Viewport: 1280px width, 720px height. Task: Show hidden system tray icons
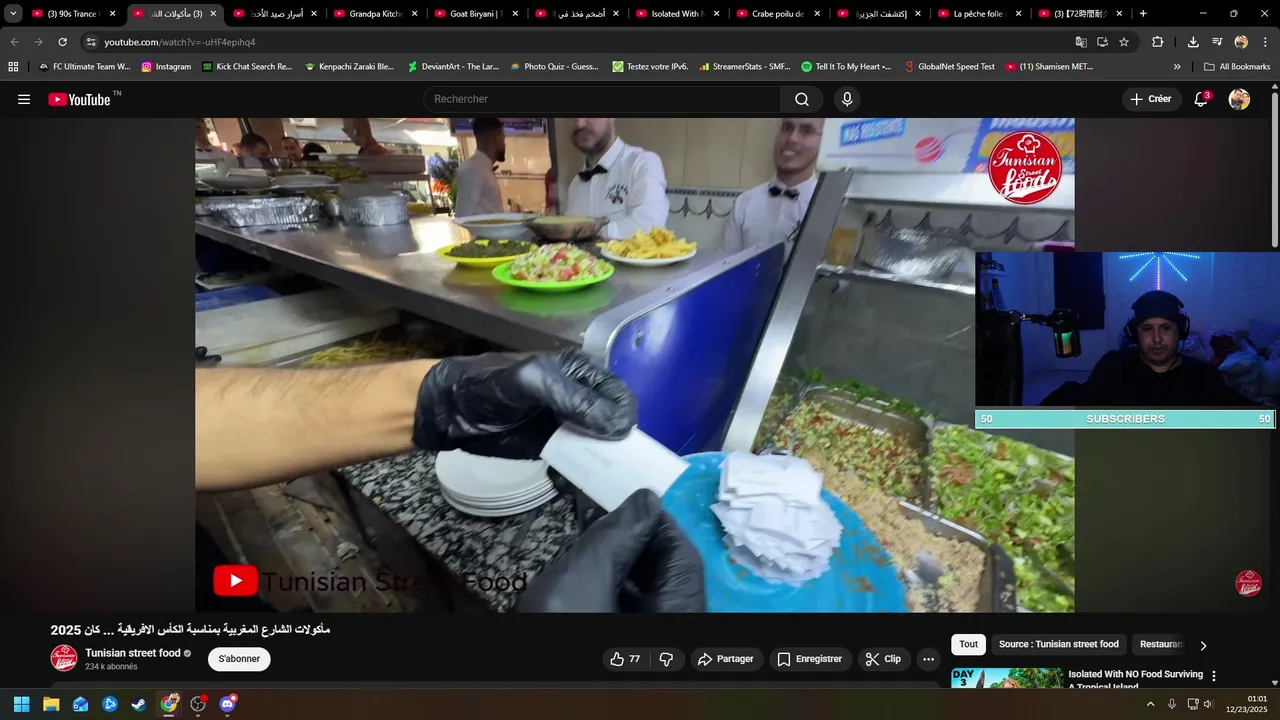[x=1150, y=704]
